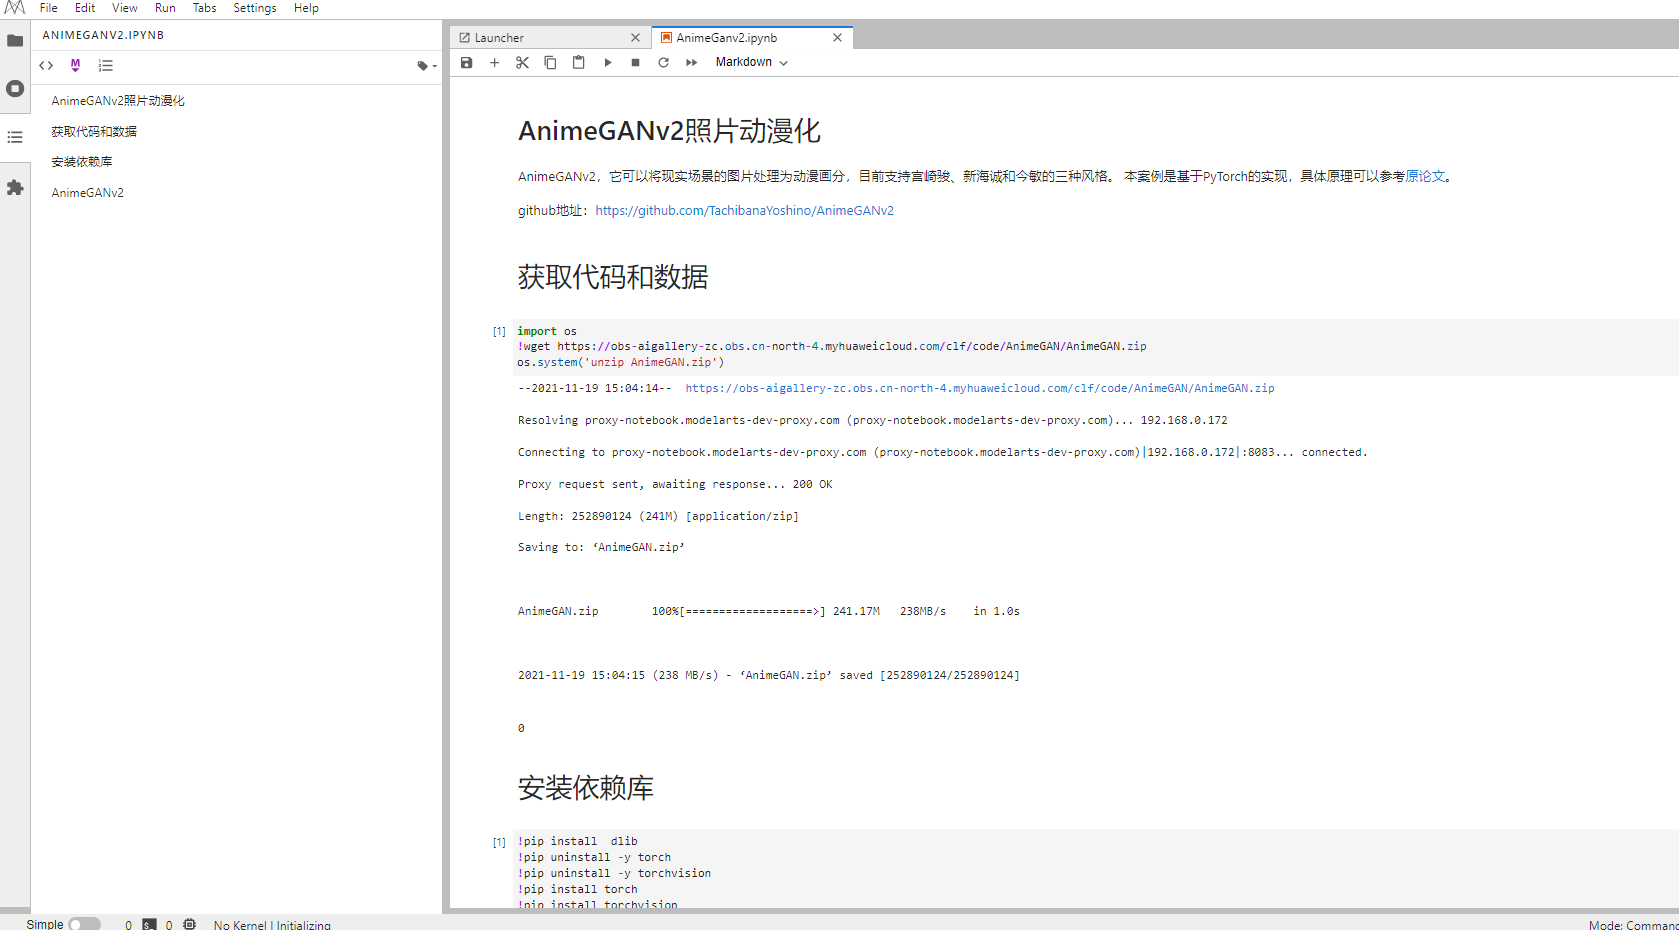
Task: Open the AnimeGAN.zip download URL in output
Action: click(980, 388)
